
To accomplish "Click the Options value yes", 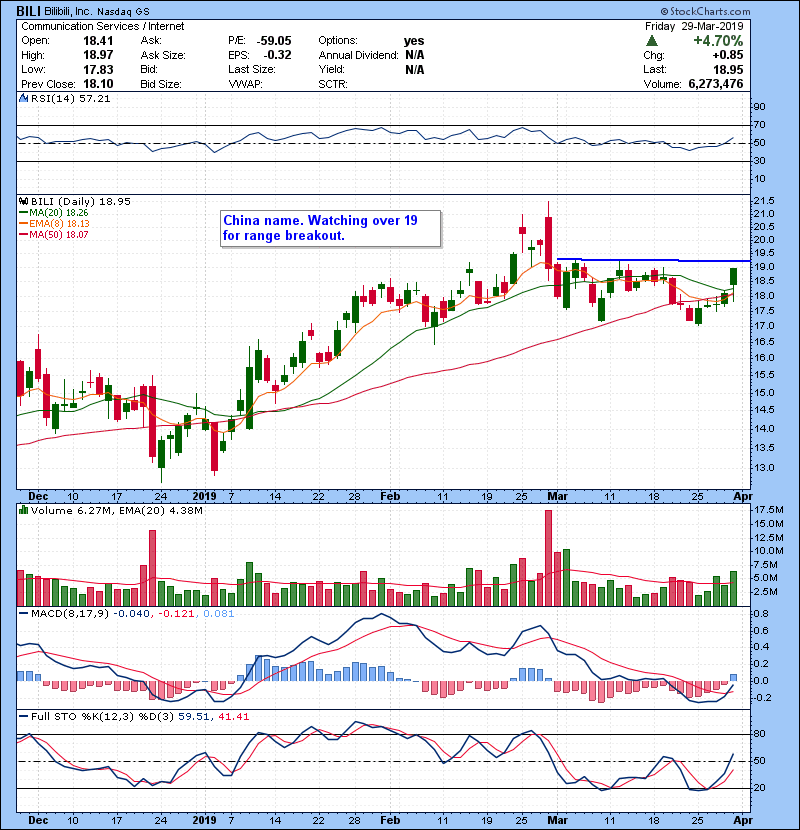I will click(414, 41).
